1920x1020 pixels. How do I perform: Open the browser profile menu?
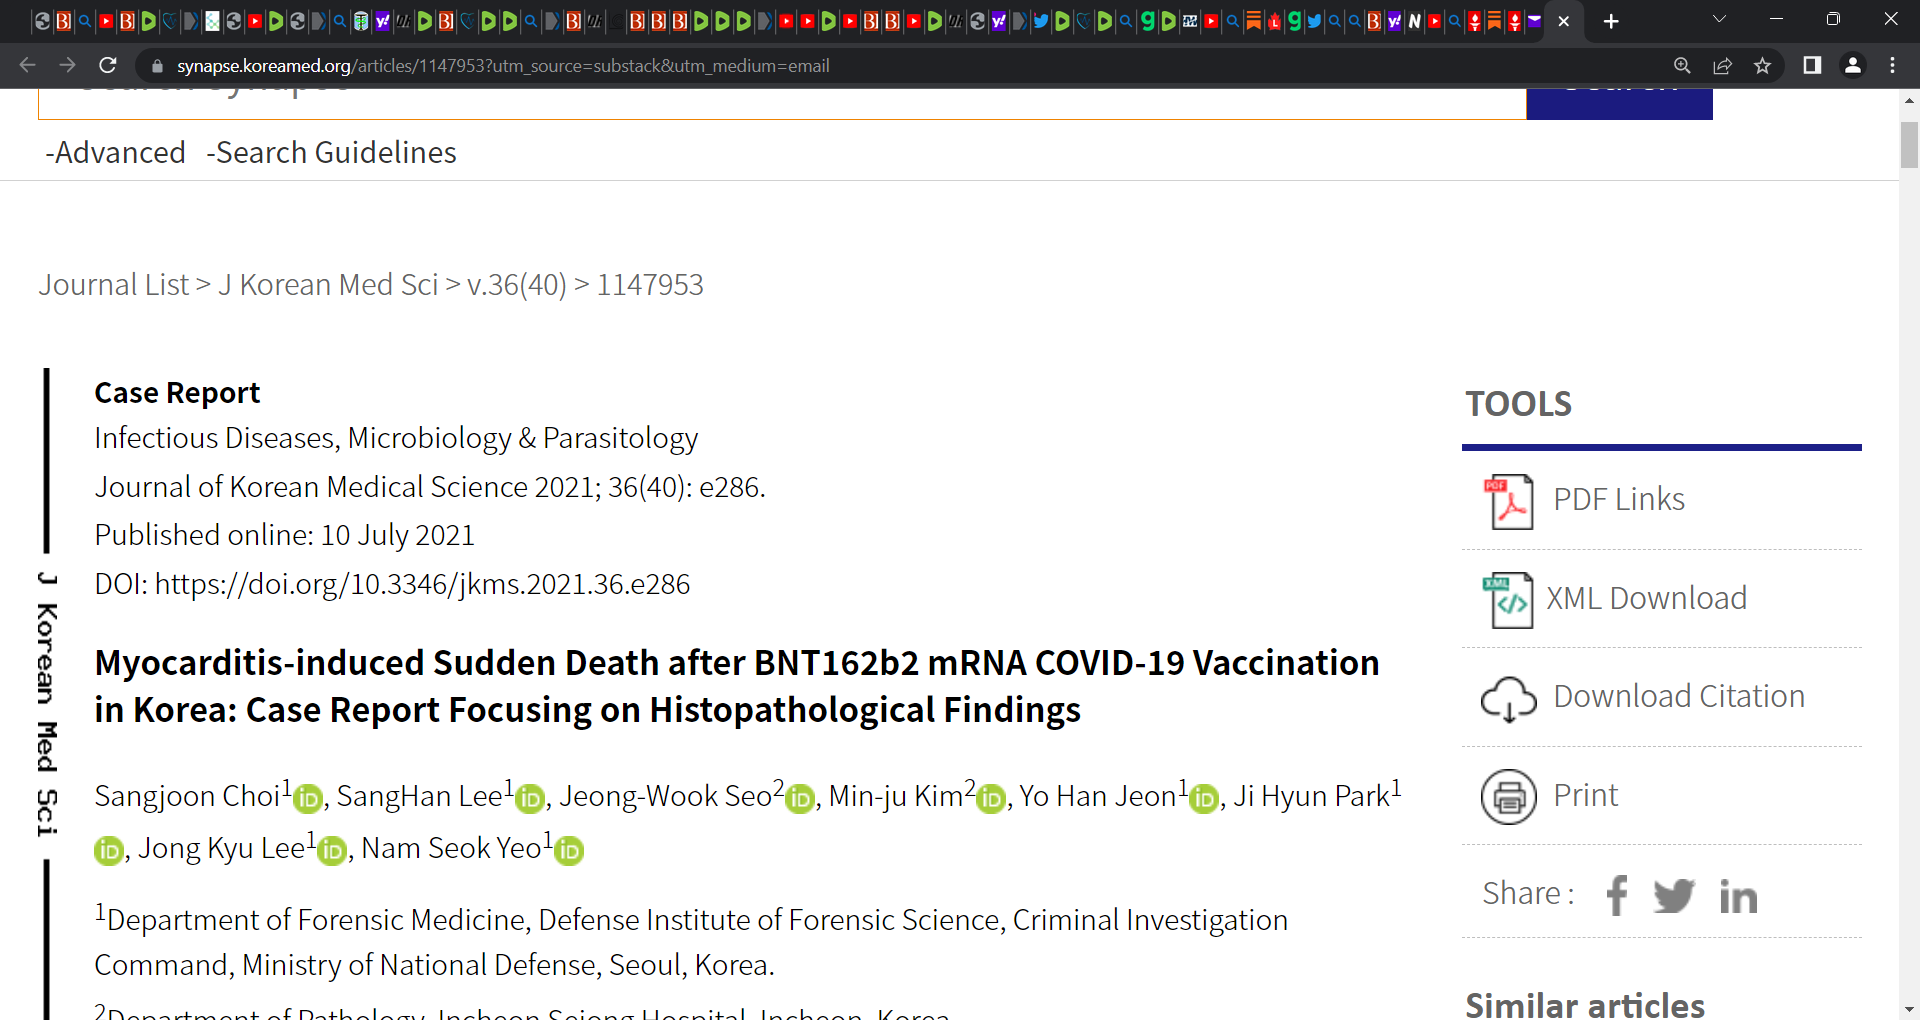pyautogui.click(x=1852, y=65)
